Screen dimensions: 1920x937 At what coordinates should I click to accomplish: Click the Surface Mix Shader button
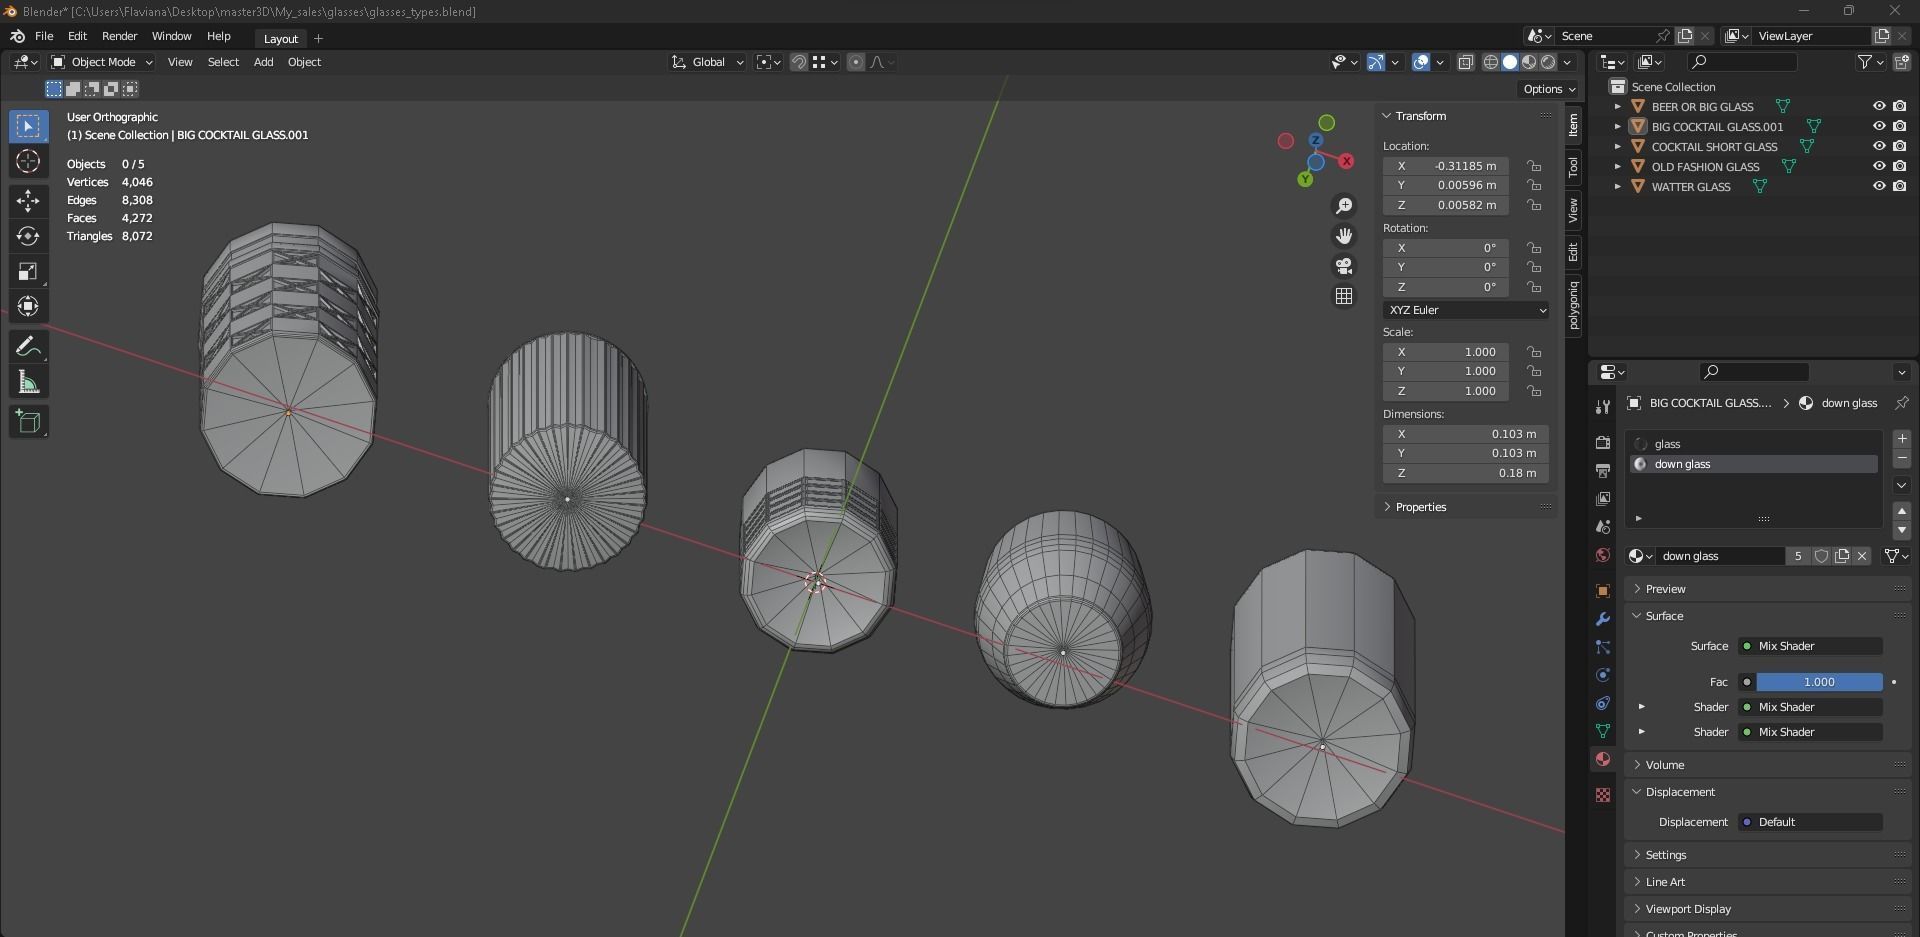point(1810,646)
